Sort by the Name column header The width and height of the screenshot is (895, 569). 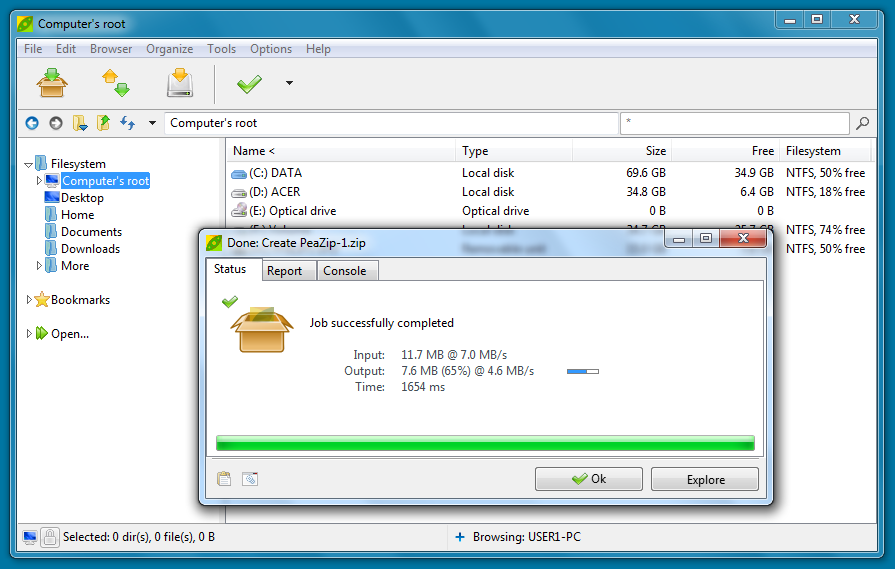pos(341,151)
